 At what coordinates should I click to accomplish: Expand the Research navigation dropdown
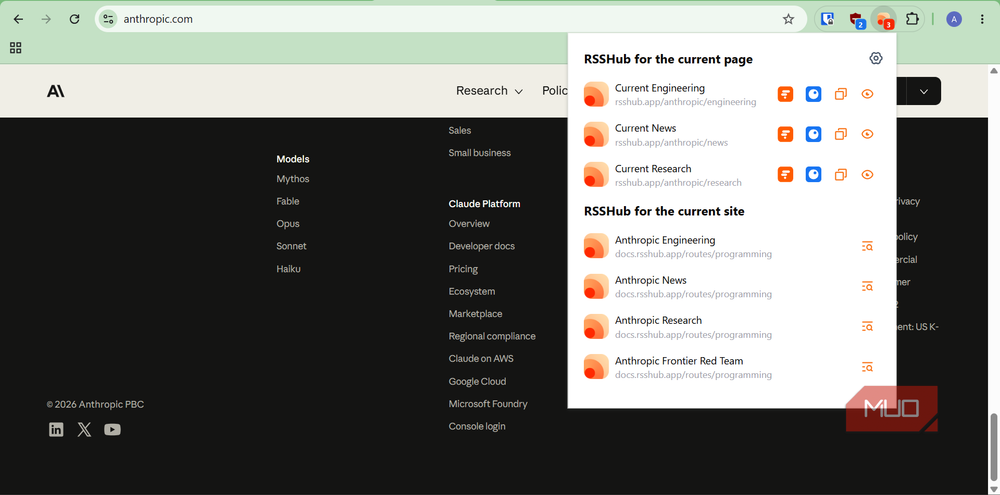tap(489, 91)
